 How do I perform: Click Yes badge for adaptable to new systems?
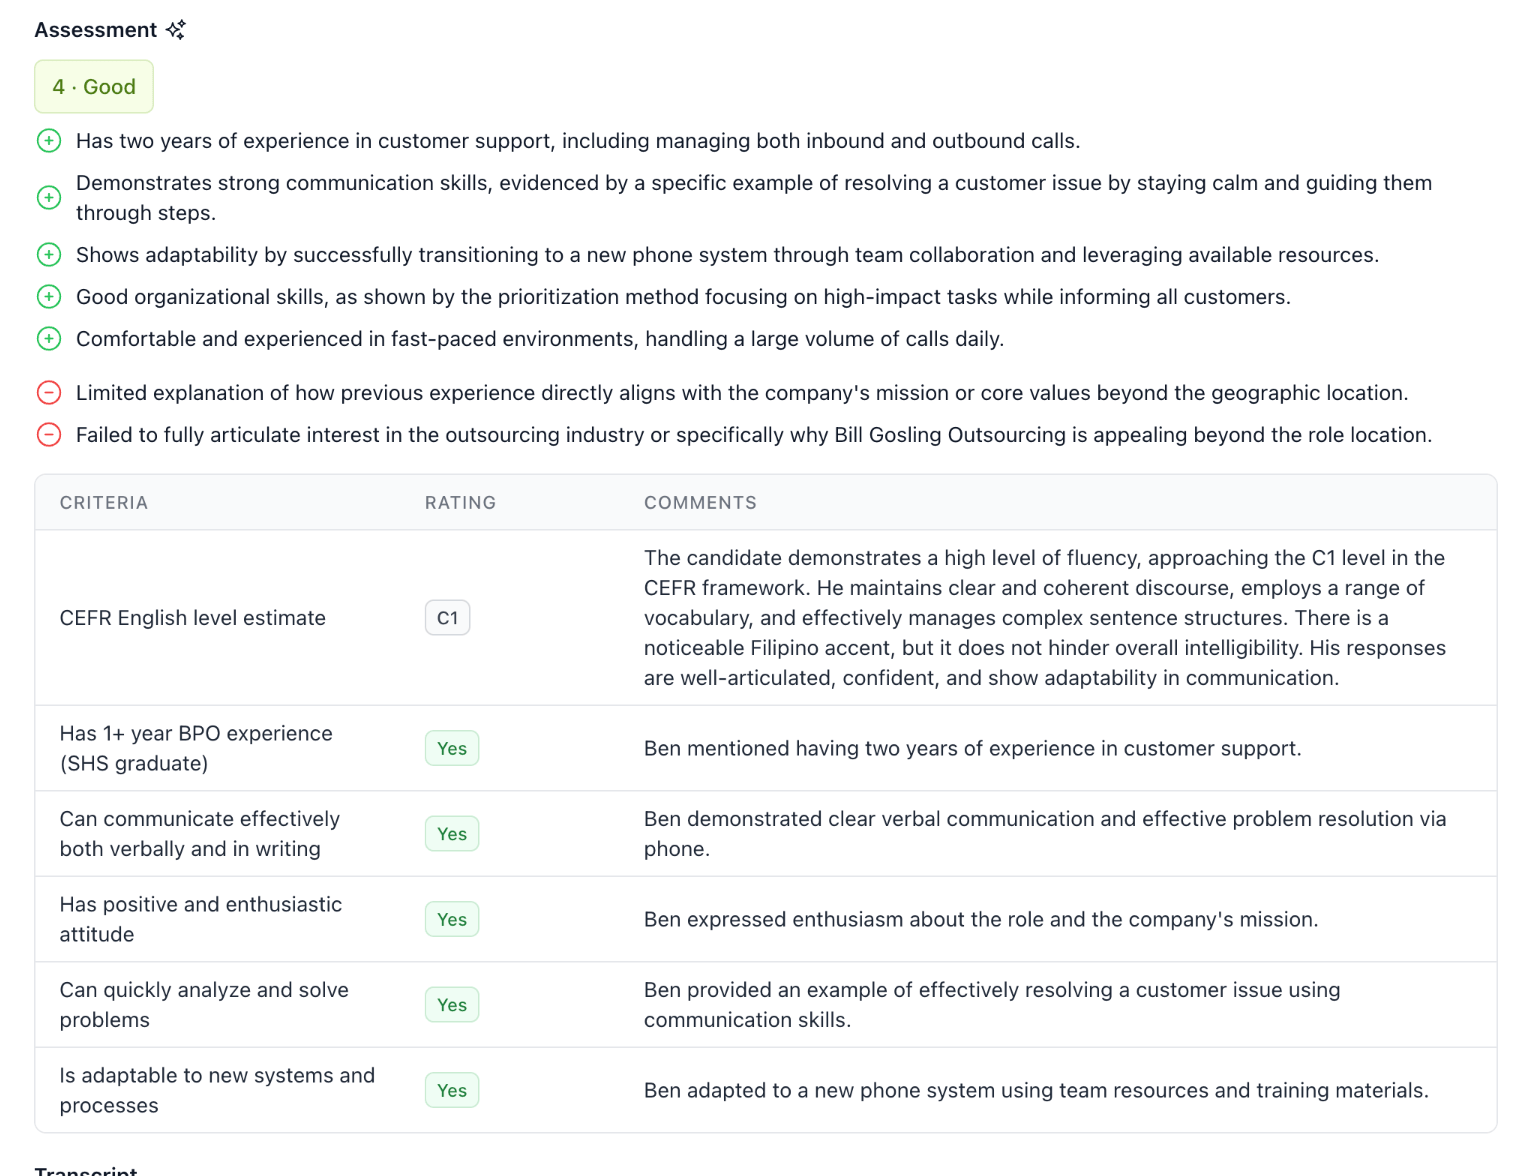(x=452, y=1090)
